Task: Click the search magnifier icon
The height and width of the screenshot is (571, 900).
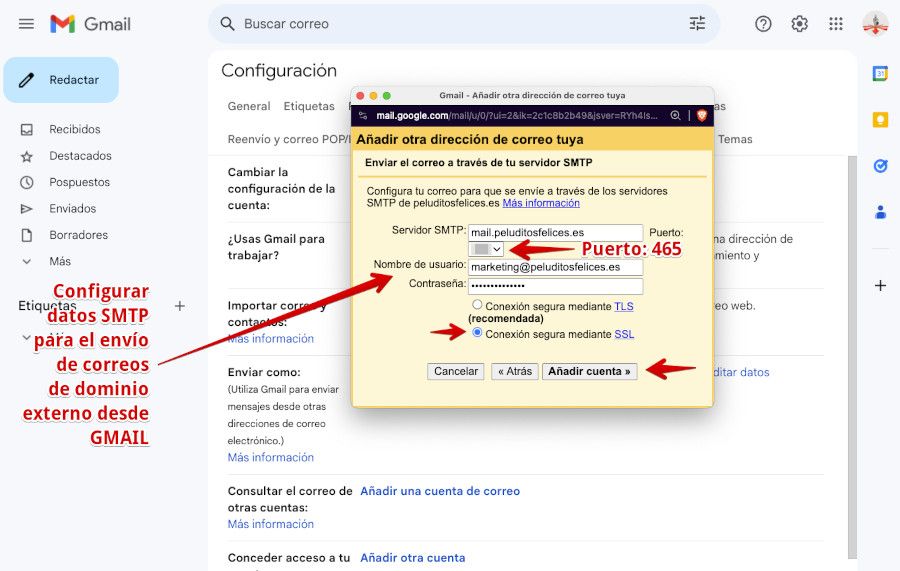Action: 227,24
